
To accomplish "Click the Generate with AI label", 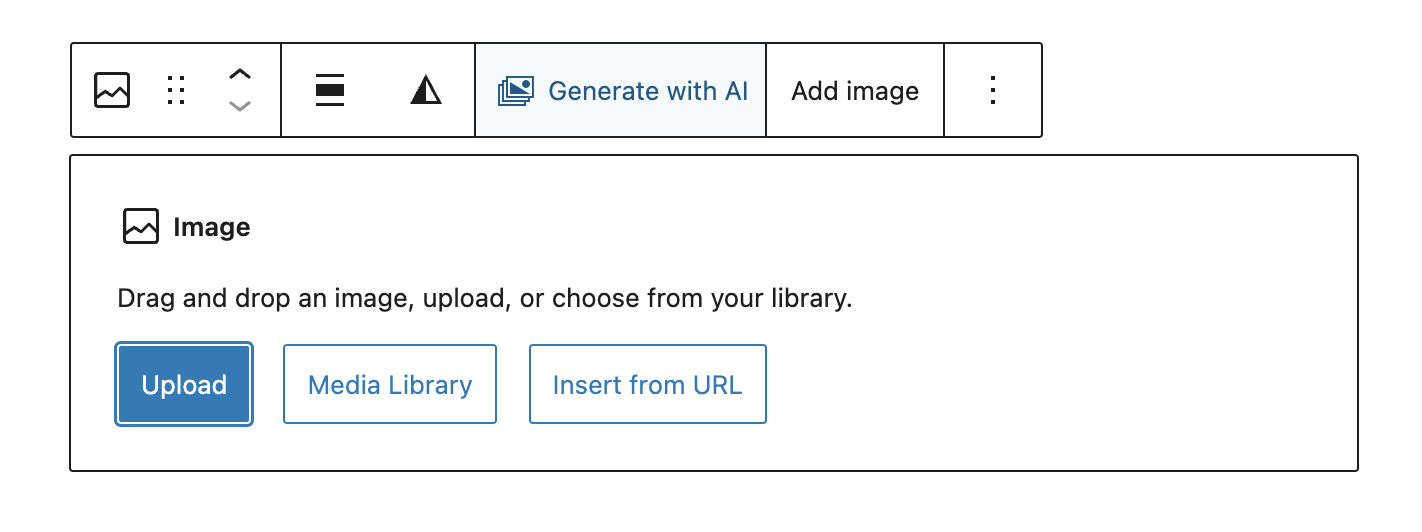I will click(648, 91).
